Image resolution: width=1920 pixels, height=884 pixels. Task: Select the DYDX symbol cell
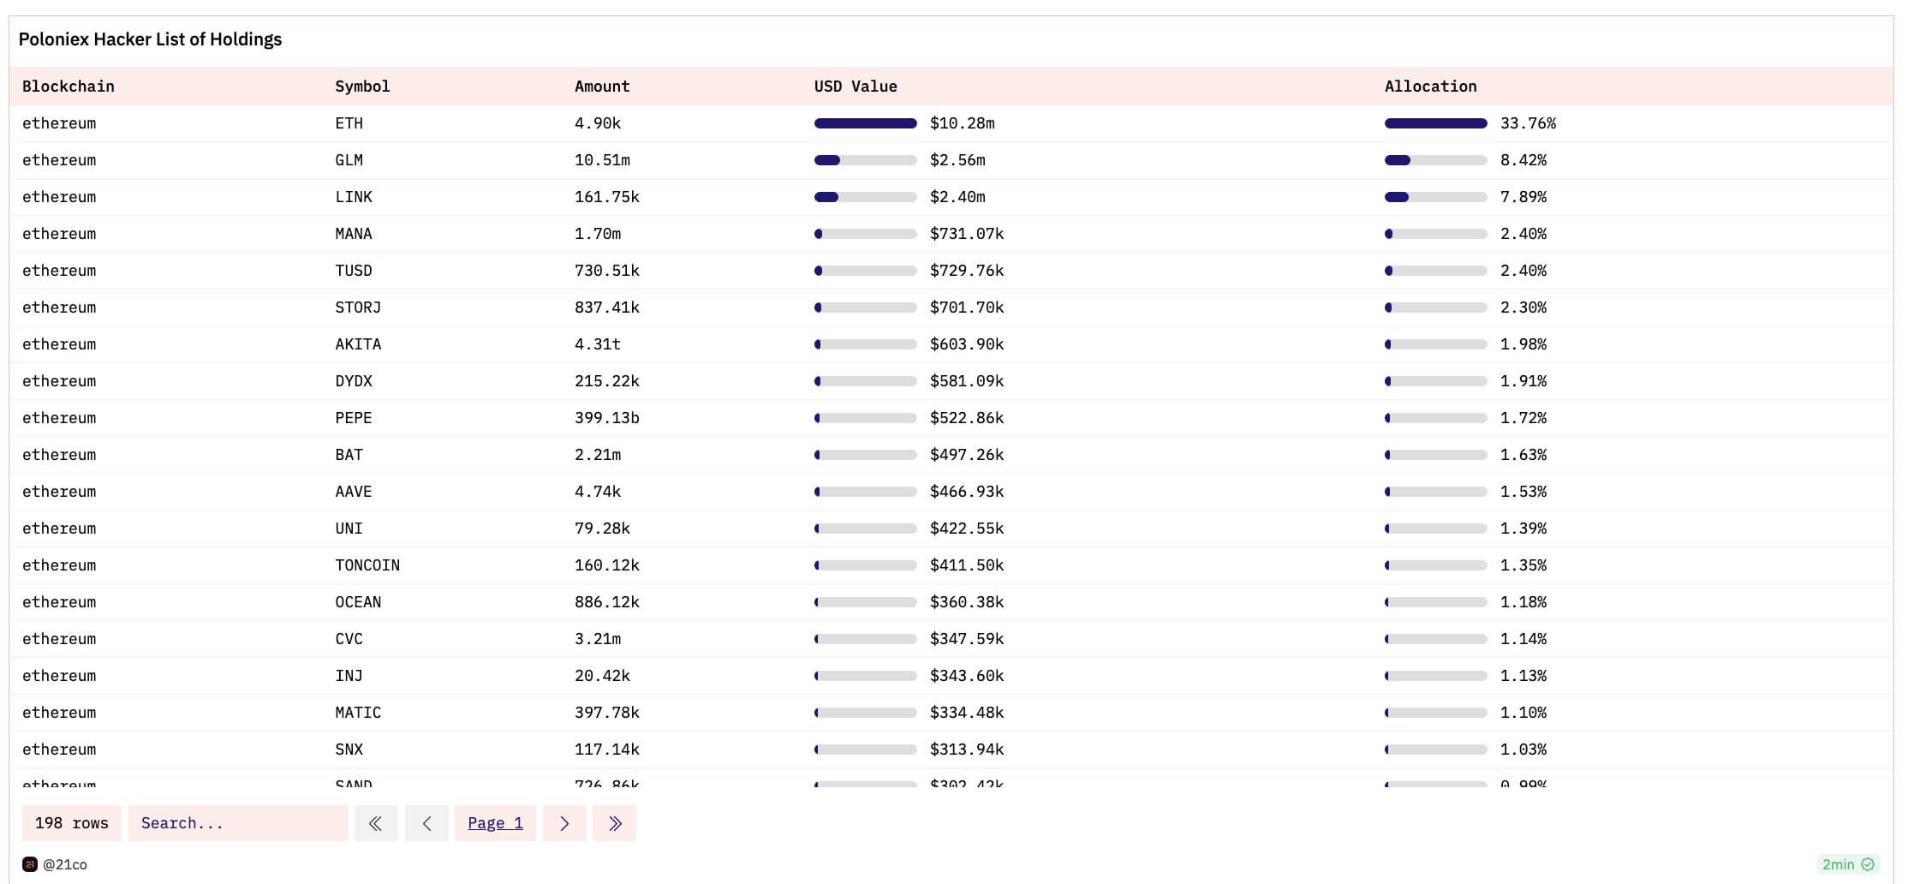(x=353, y=381)
